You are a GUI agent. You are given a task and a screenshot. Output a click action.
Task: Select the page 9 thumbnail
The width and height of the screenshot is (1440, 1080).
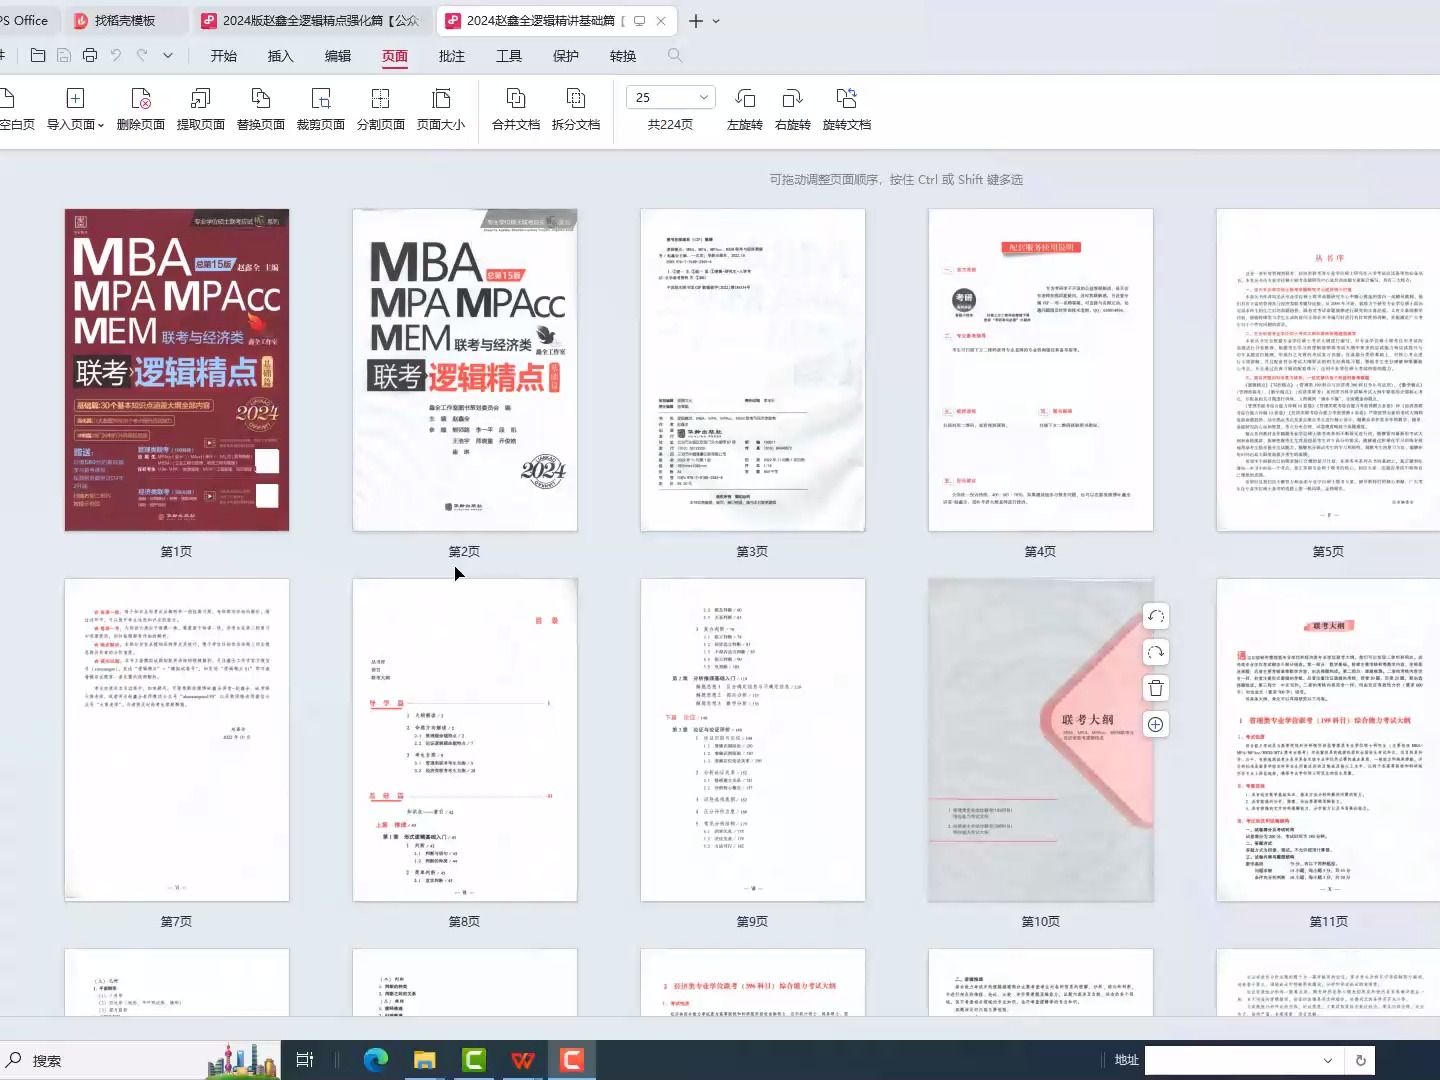[753, 740]
